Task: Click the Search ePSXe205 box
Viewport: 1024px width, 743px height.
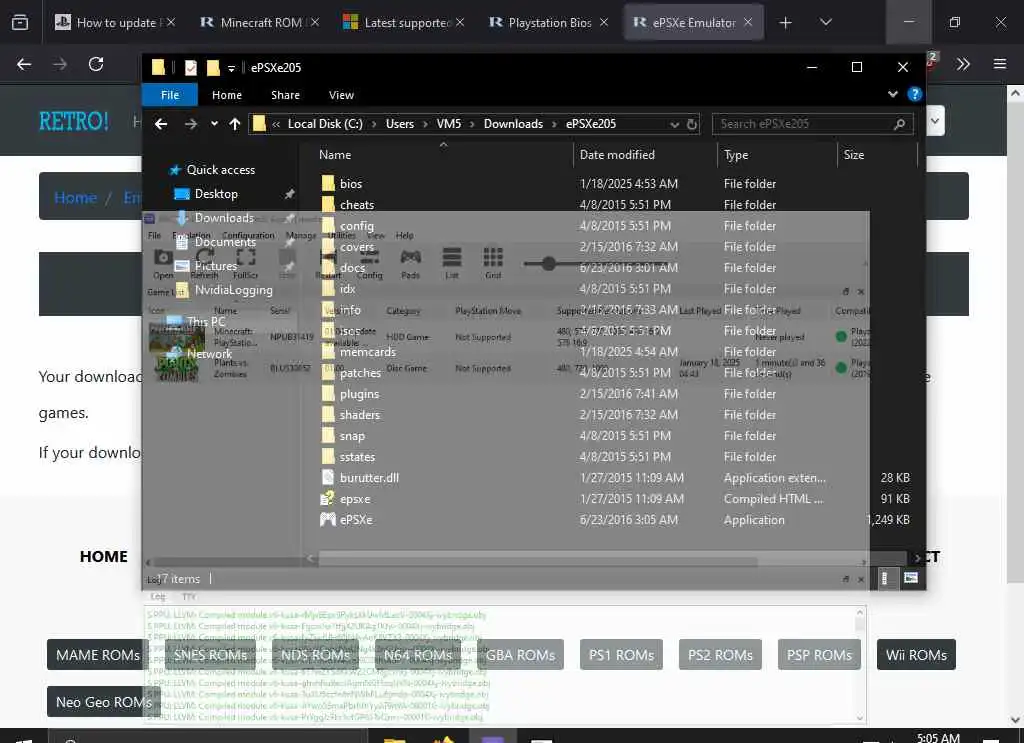Action: tap(812, 124)
